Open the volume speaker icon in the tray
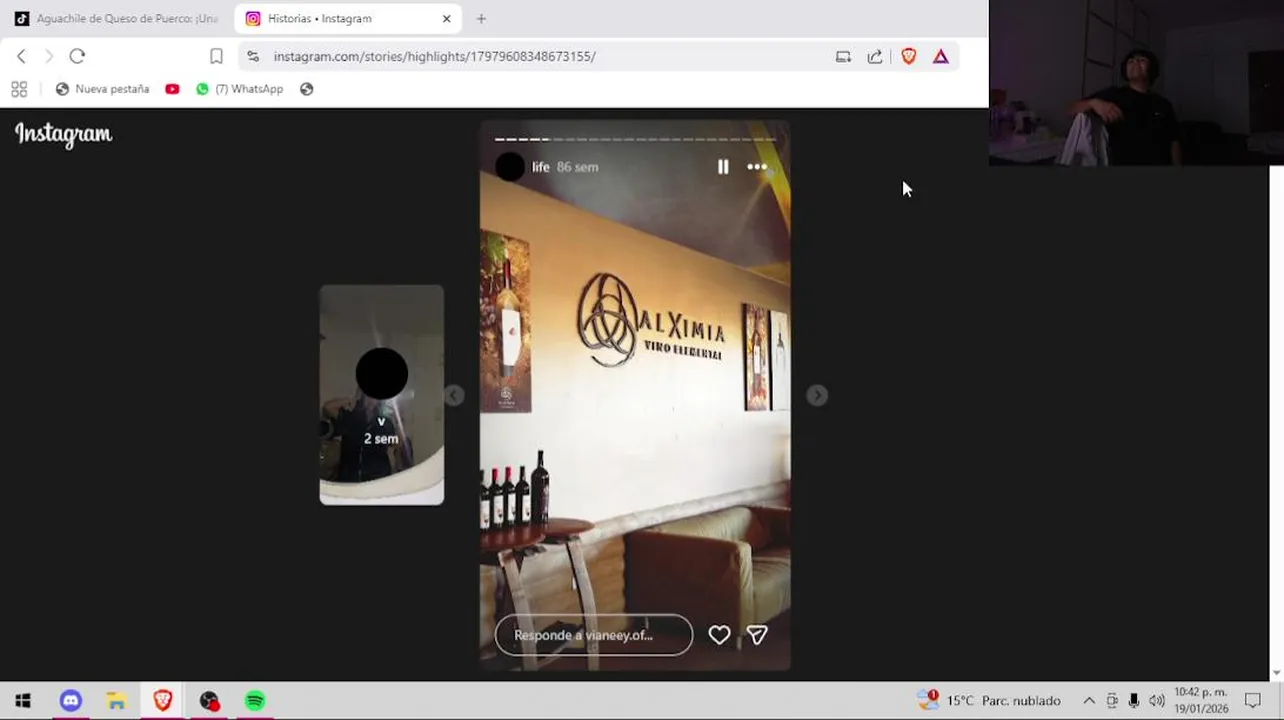Screen dimensions: 1284x720 (1157, 701)
